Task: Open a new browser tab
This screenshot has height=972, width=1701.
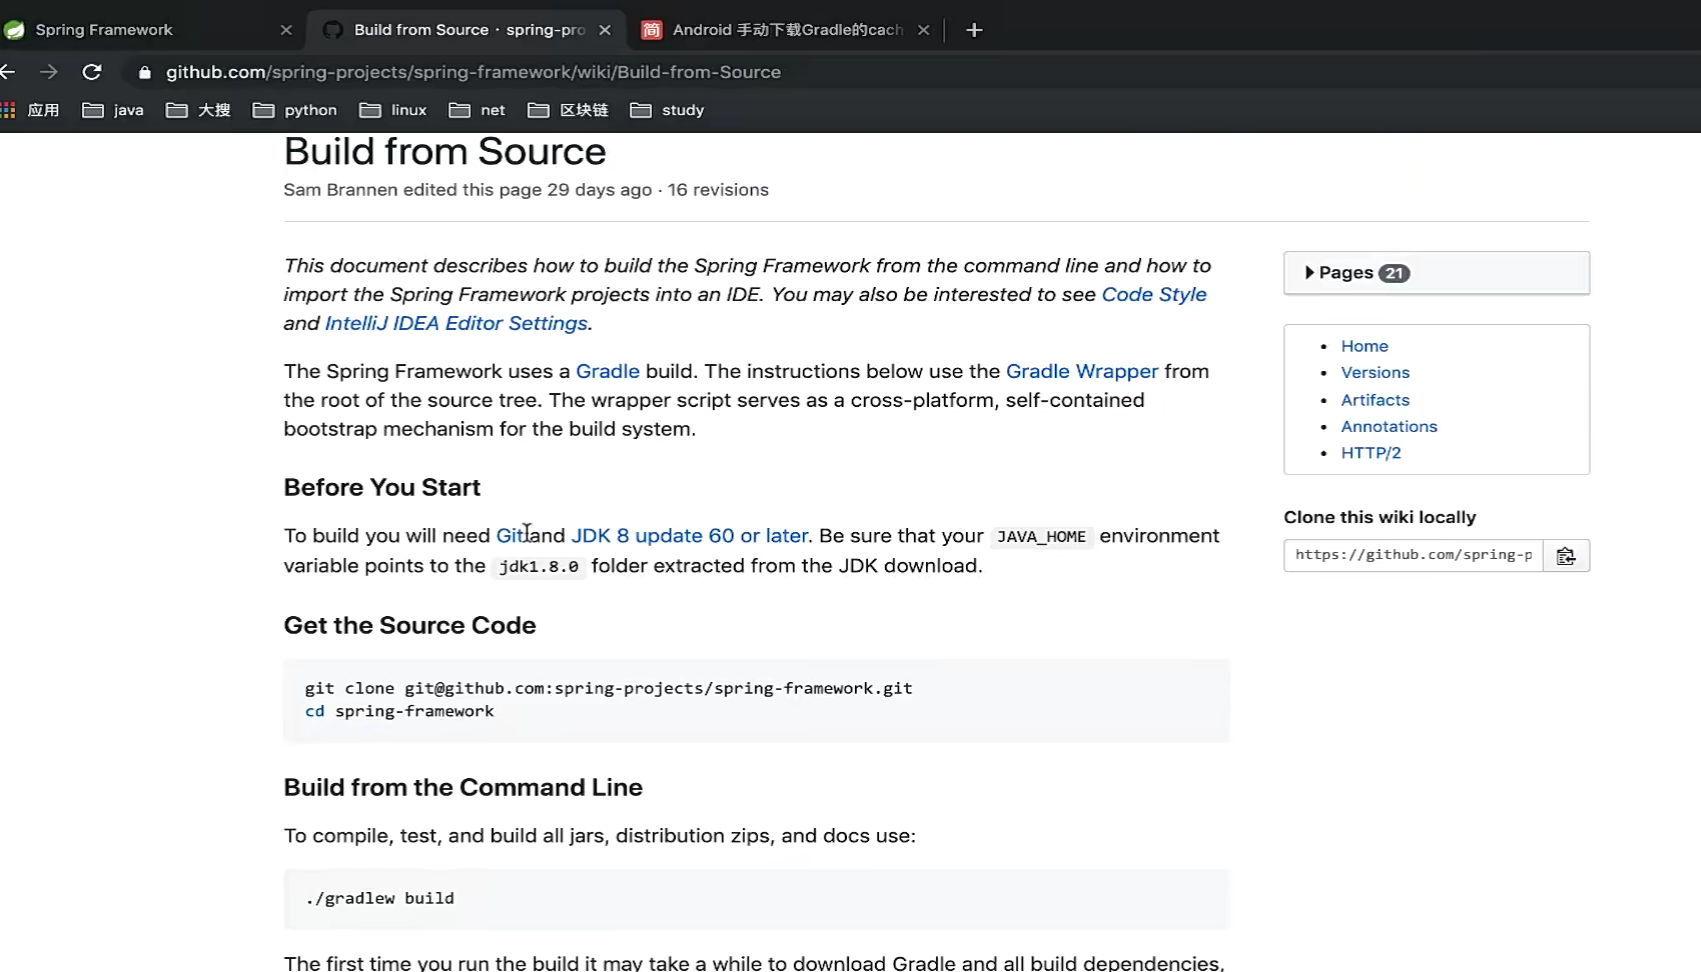Action: coord(974,30)
